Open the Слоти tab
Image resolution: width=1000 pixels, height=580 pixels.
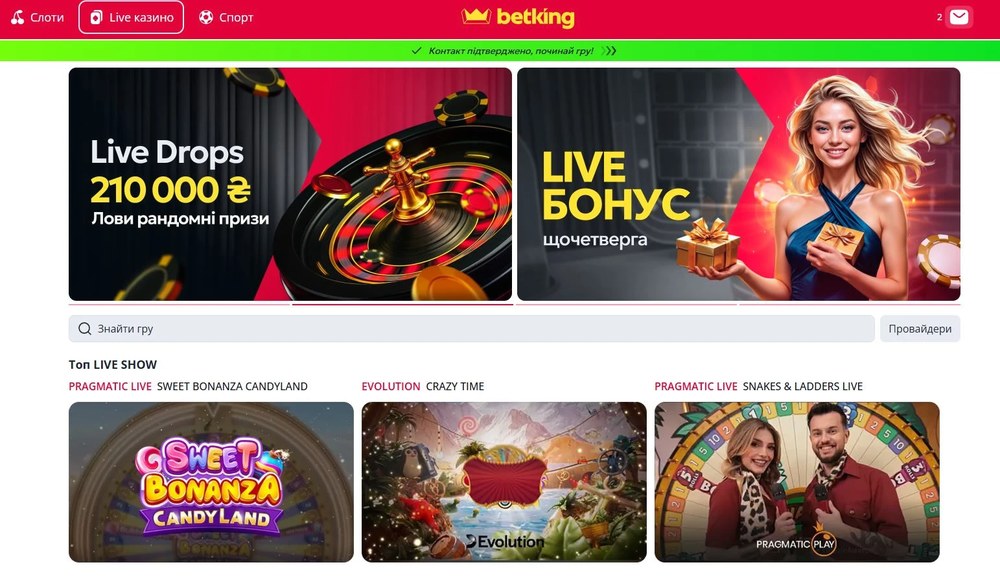click(x=38, y=17)
